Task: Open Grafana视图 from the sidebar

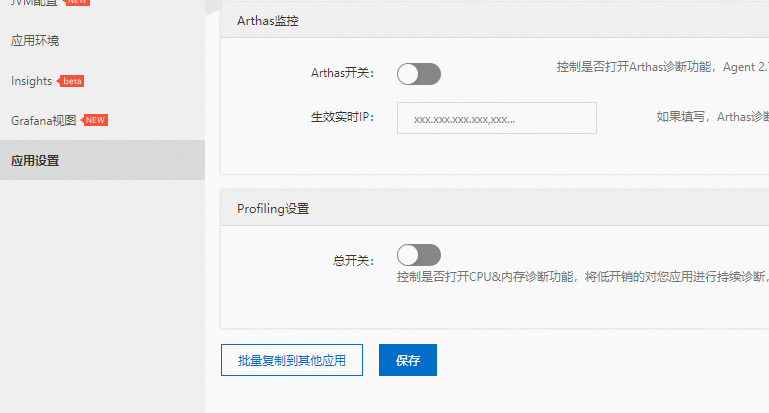Action: point(43,120)
